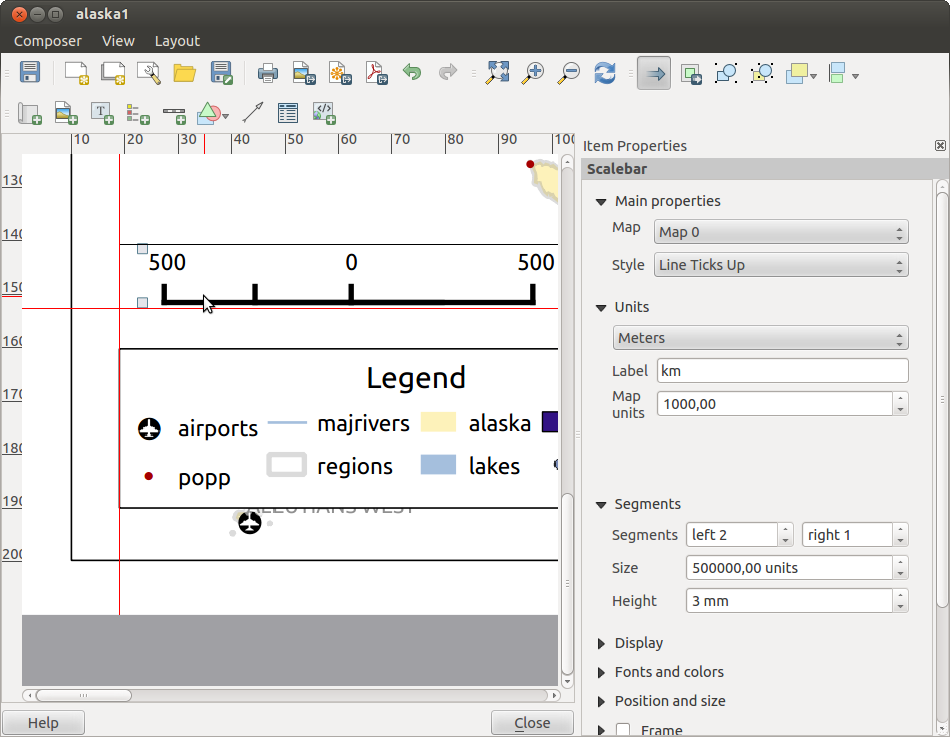
Task: Choose the Add new legend tool
Action: click(x=138, y=113)
